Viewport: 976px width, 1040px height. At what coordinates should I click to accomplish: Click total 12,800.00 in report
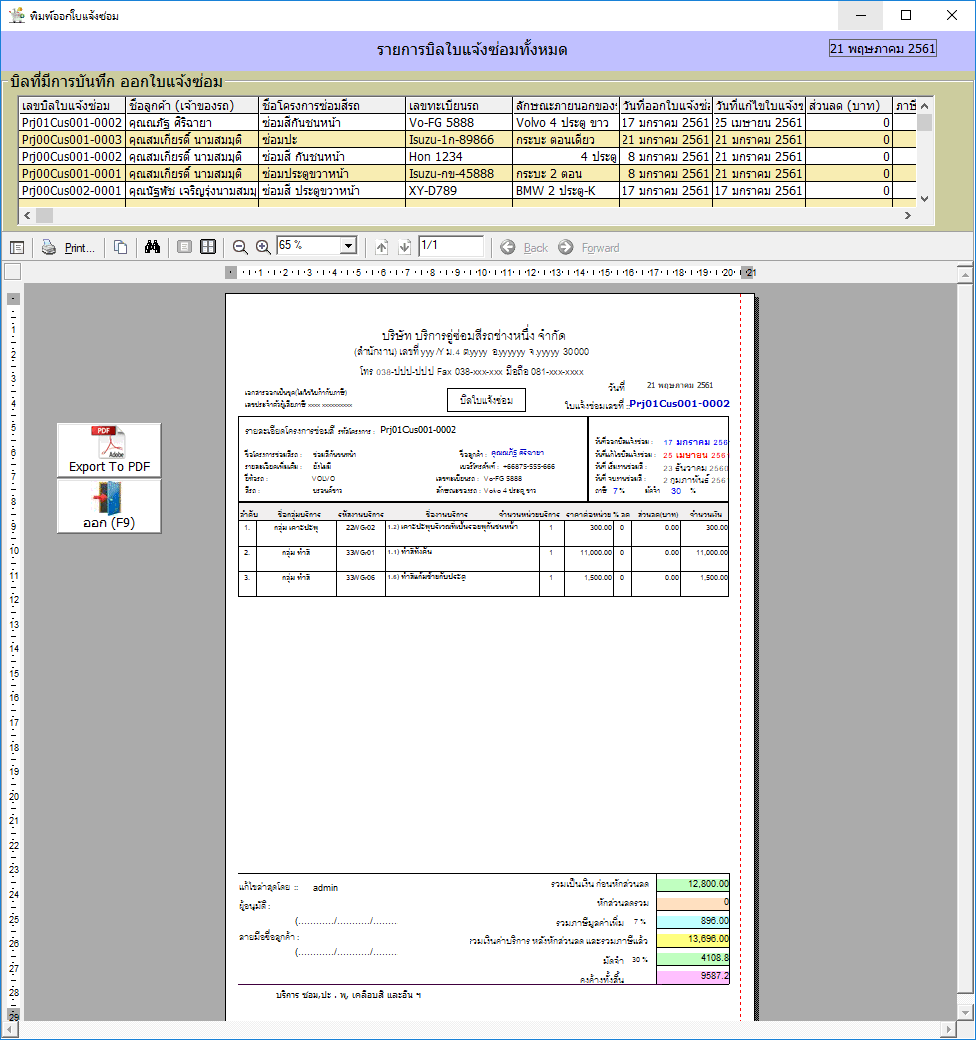693,883
